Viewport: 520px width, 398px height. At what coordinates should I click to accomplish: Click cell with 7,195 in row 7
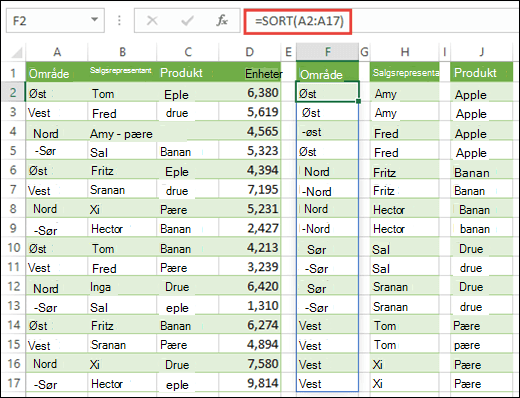tap(250, 189)
